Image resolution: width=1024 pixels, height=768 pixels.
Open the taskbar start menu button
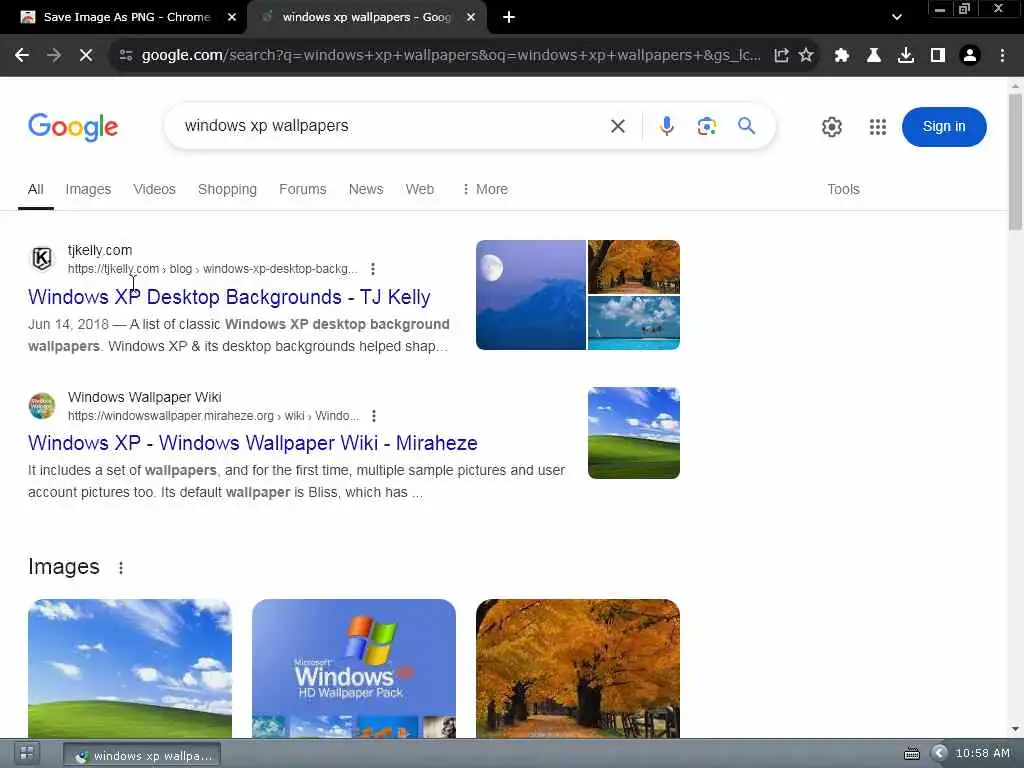click(27, 753)
